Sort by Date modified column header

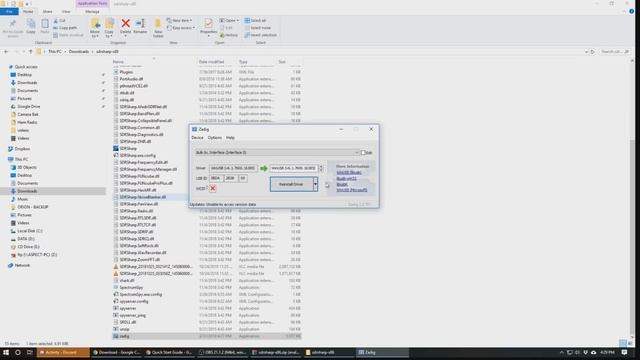coord(211,62)
